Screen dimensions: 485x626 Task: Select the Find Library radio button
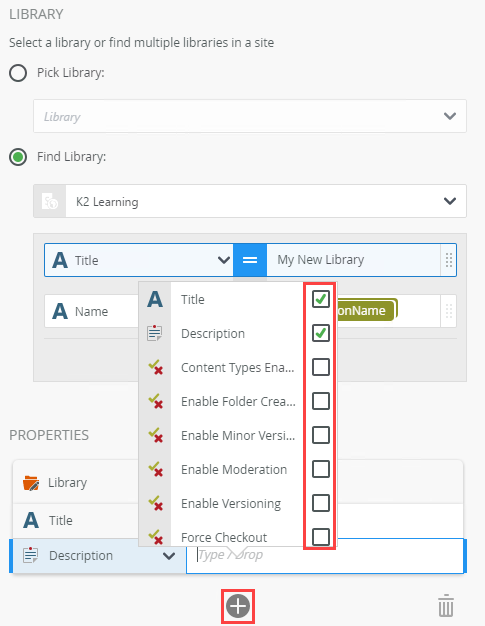coord(18,157)
